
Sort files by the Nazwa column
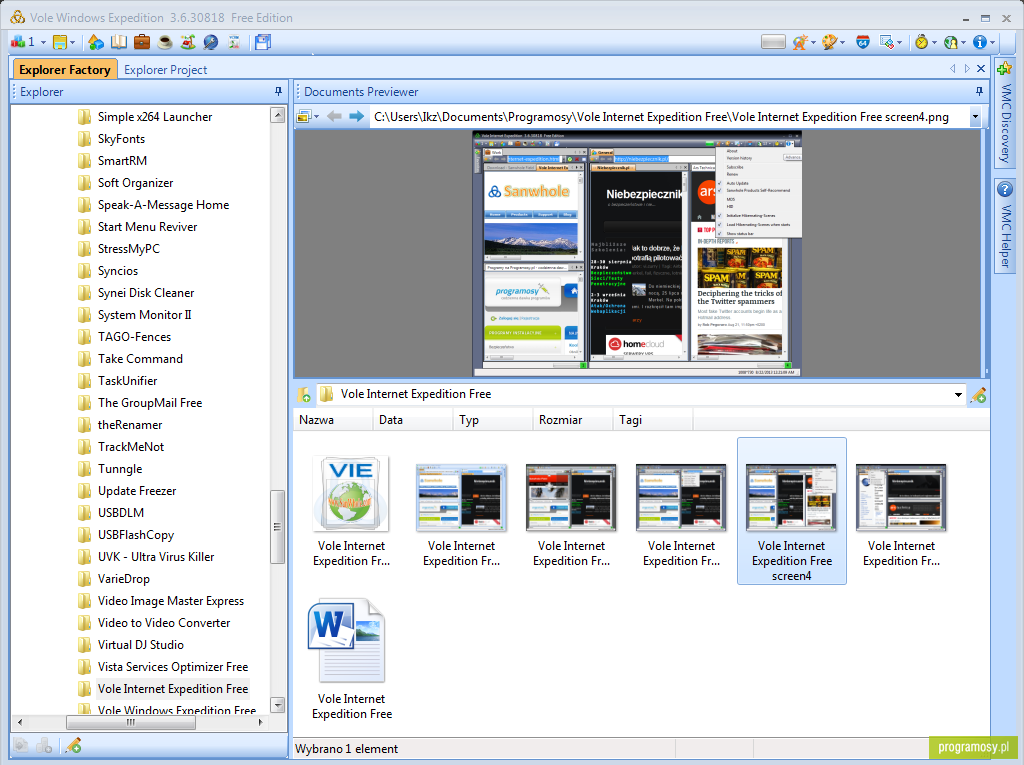(332, 420)
